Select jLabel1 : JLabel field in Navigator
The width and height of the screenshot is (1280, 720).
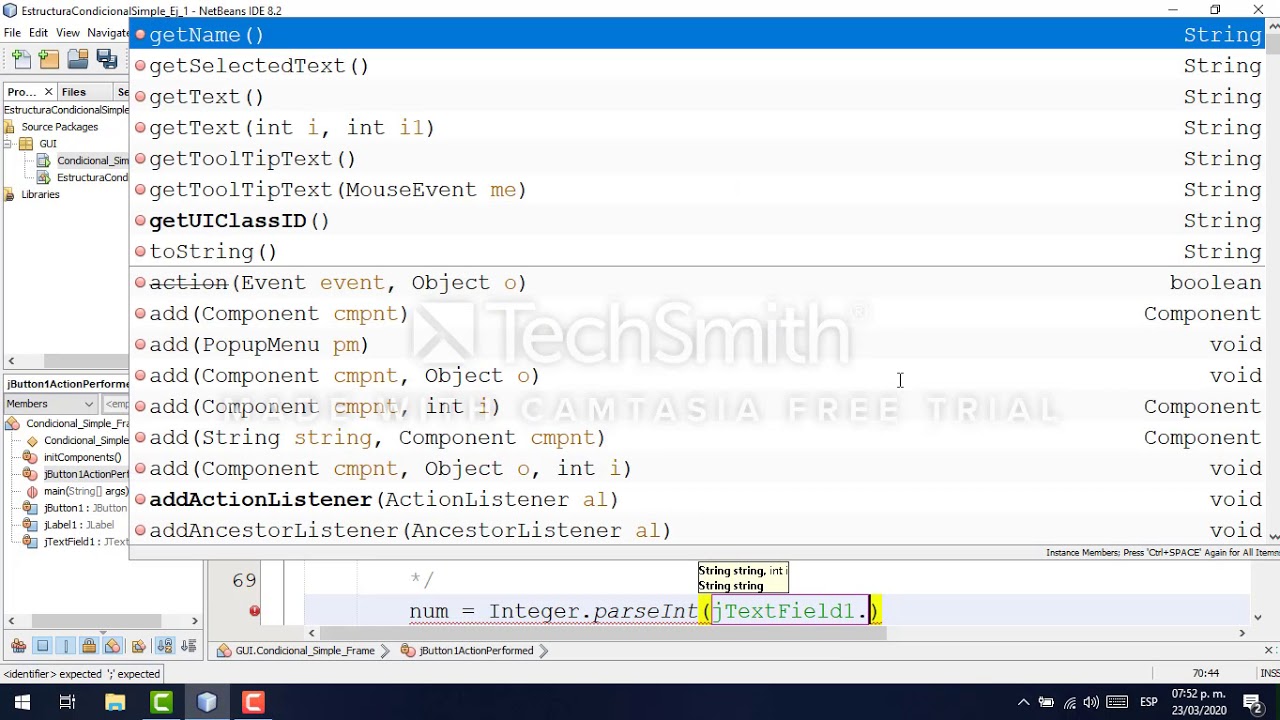(79, 526)
